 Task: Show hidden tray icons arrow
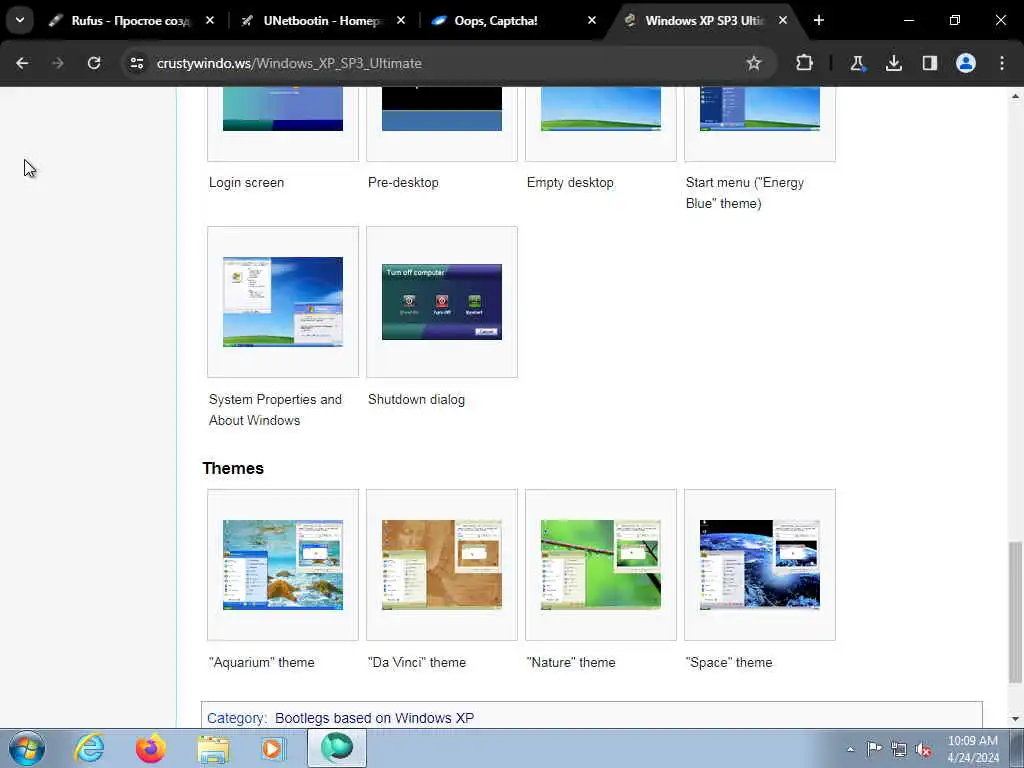[850, 749]
